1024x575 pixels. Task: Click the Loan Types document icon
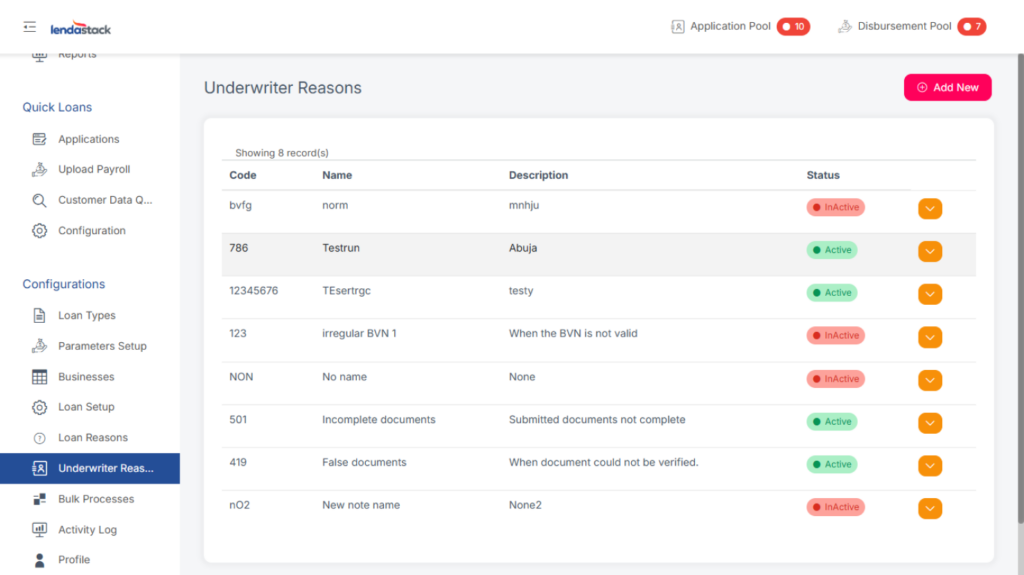tap(39, 316)
